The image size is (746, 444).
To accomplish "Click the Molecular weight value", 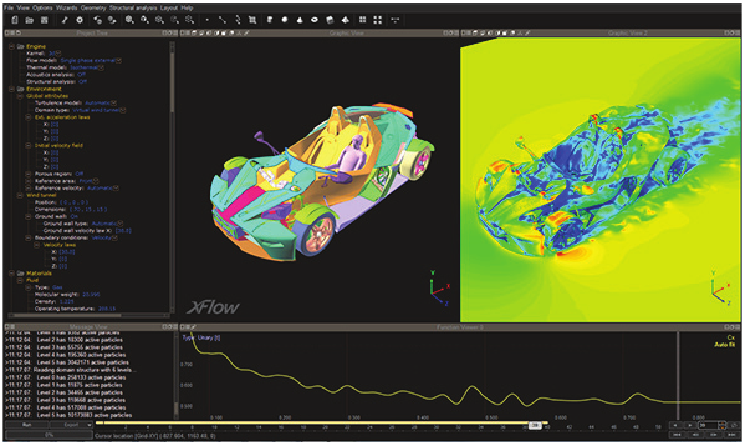I will pos(90,295).
